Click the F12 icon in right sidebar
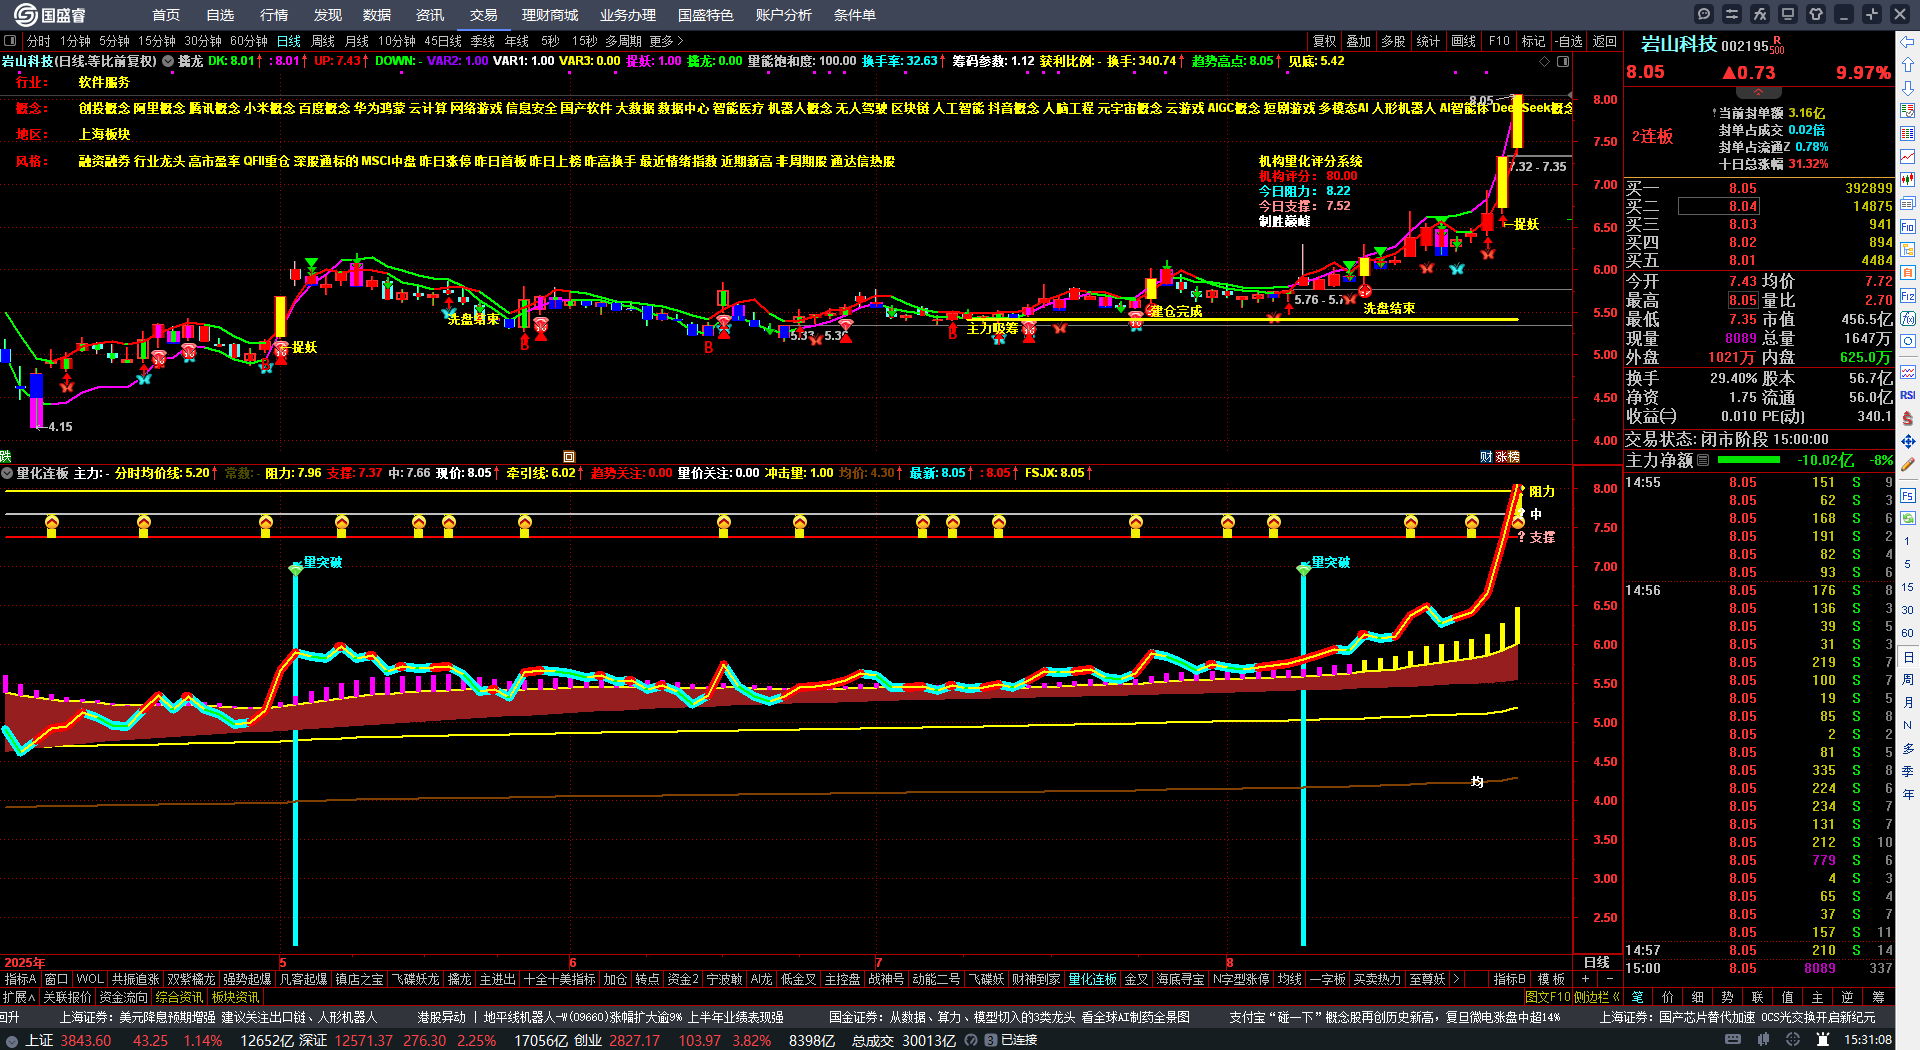 coord(1908,296)
